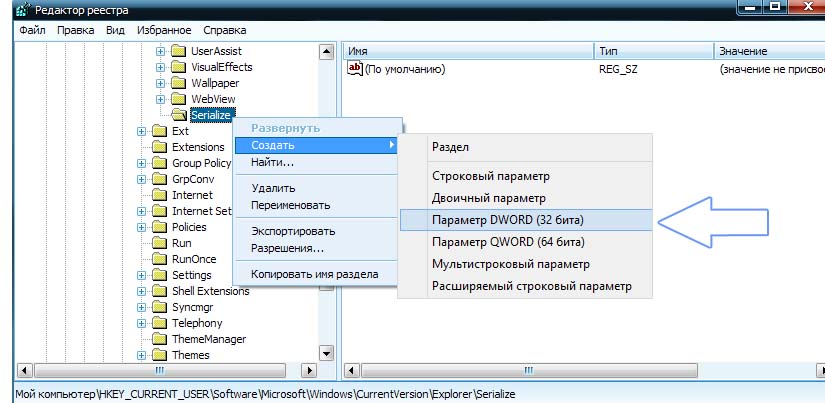Click the RunOnce folder icon
Viewport: 825px width, 403px height.
click(158, 259)
